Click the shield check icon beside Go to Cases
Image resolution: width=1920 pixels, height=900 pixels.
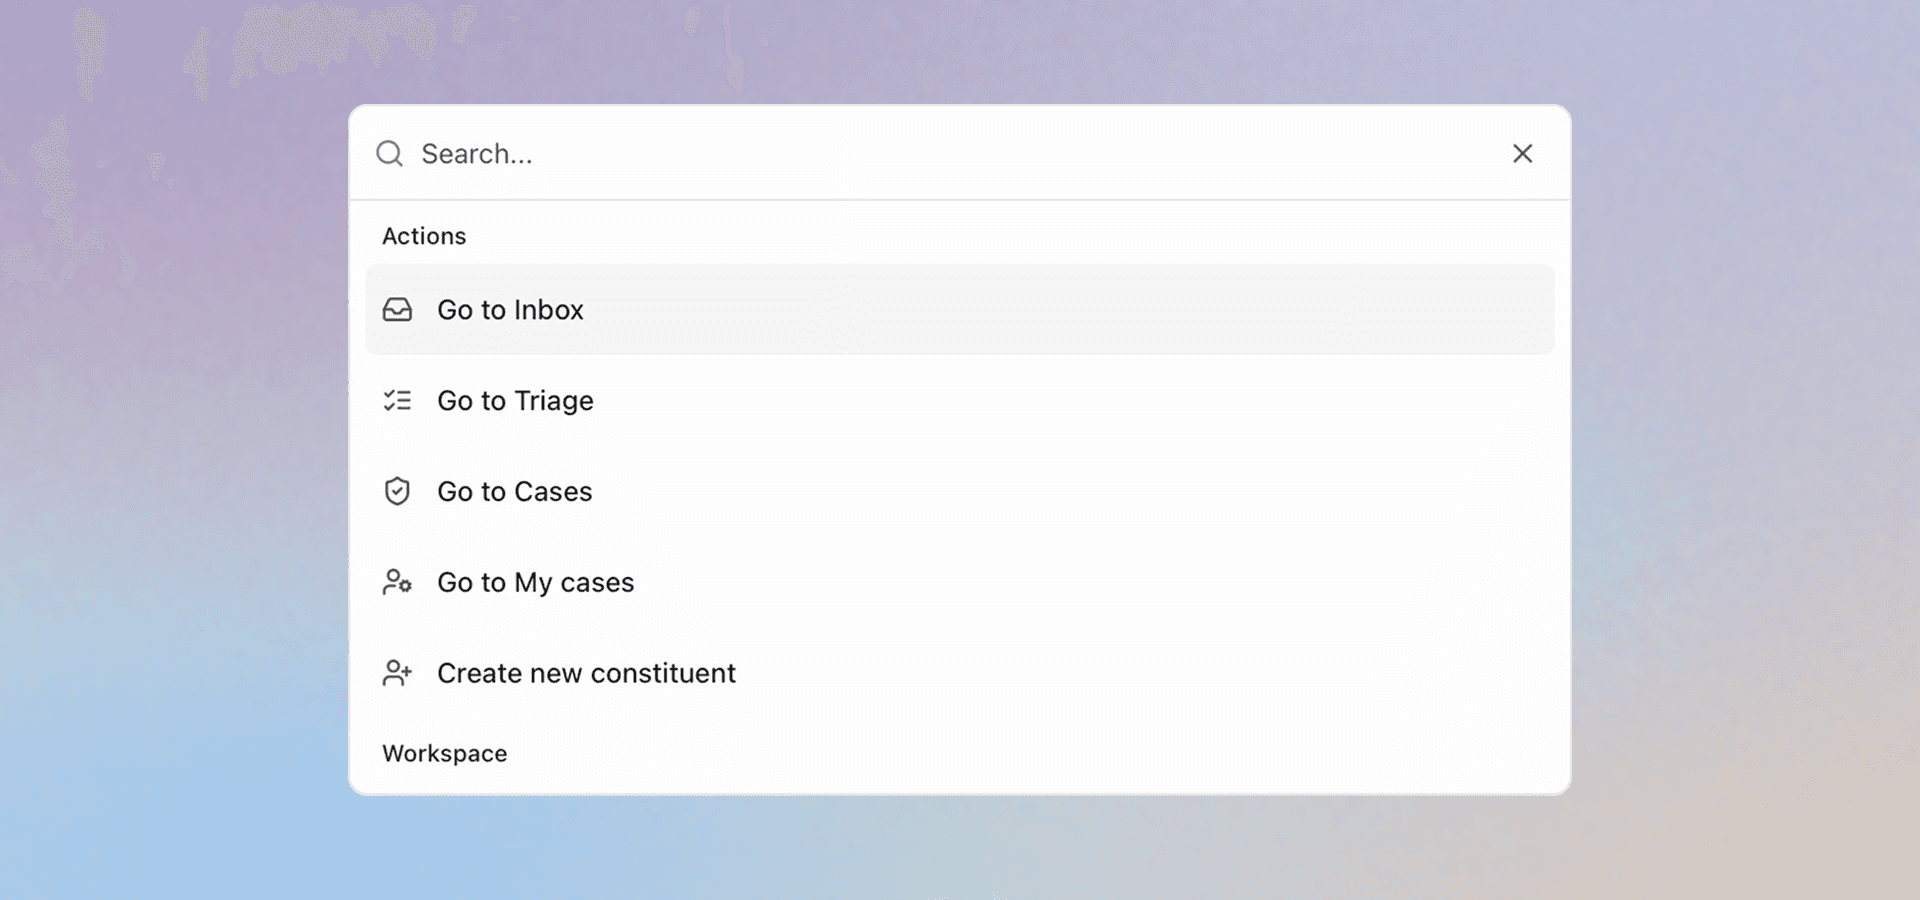coord(397,491)
